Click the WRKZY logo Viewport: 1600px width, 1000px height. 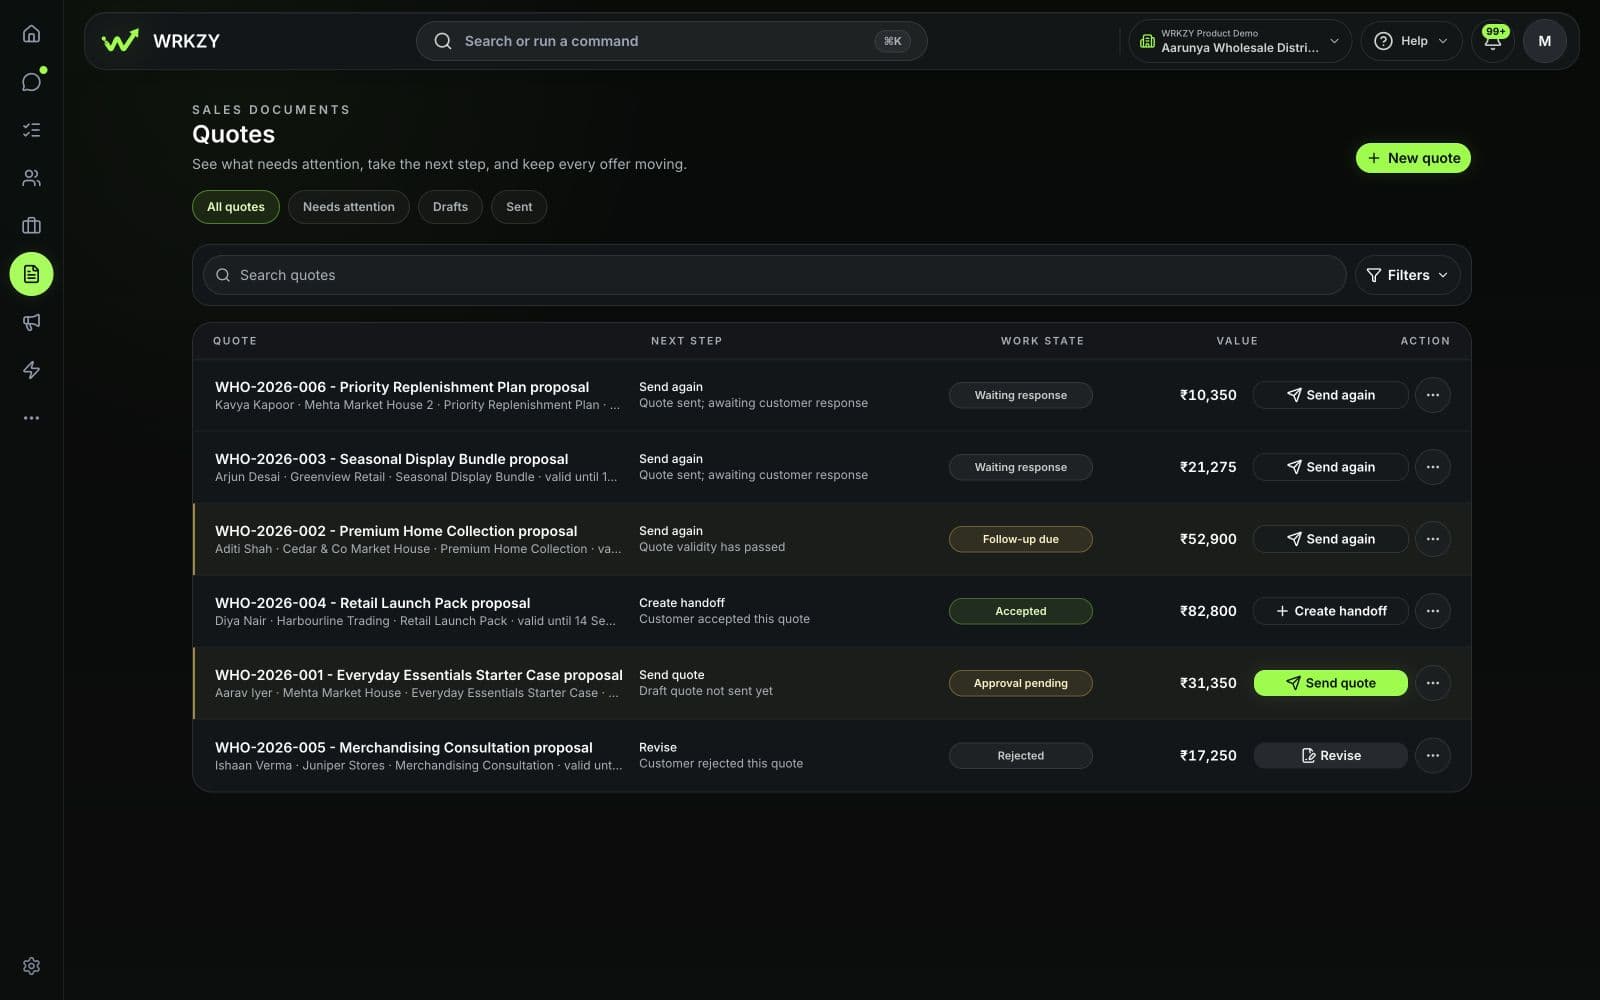pyautogui.click(x=161, y=41)
